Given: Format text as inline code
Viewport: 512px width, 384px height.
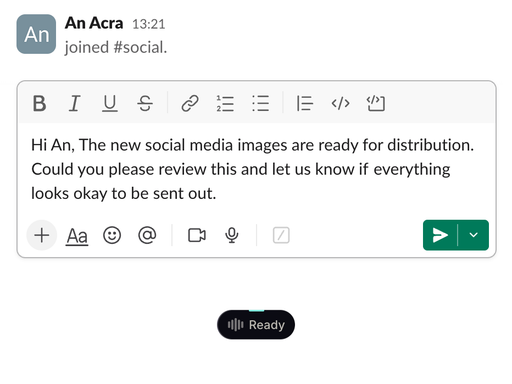Looking at the screenshot, I should tap(340, 103).
